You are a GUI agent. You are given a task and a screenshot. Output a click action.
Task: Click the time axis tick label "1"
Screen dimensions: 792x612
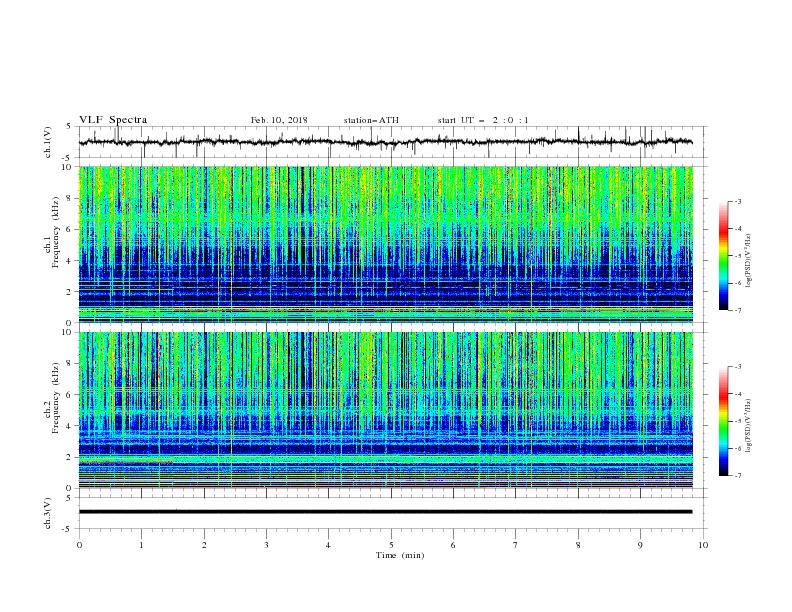pos(141,545)
